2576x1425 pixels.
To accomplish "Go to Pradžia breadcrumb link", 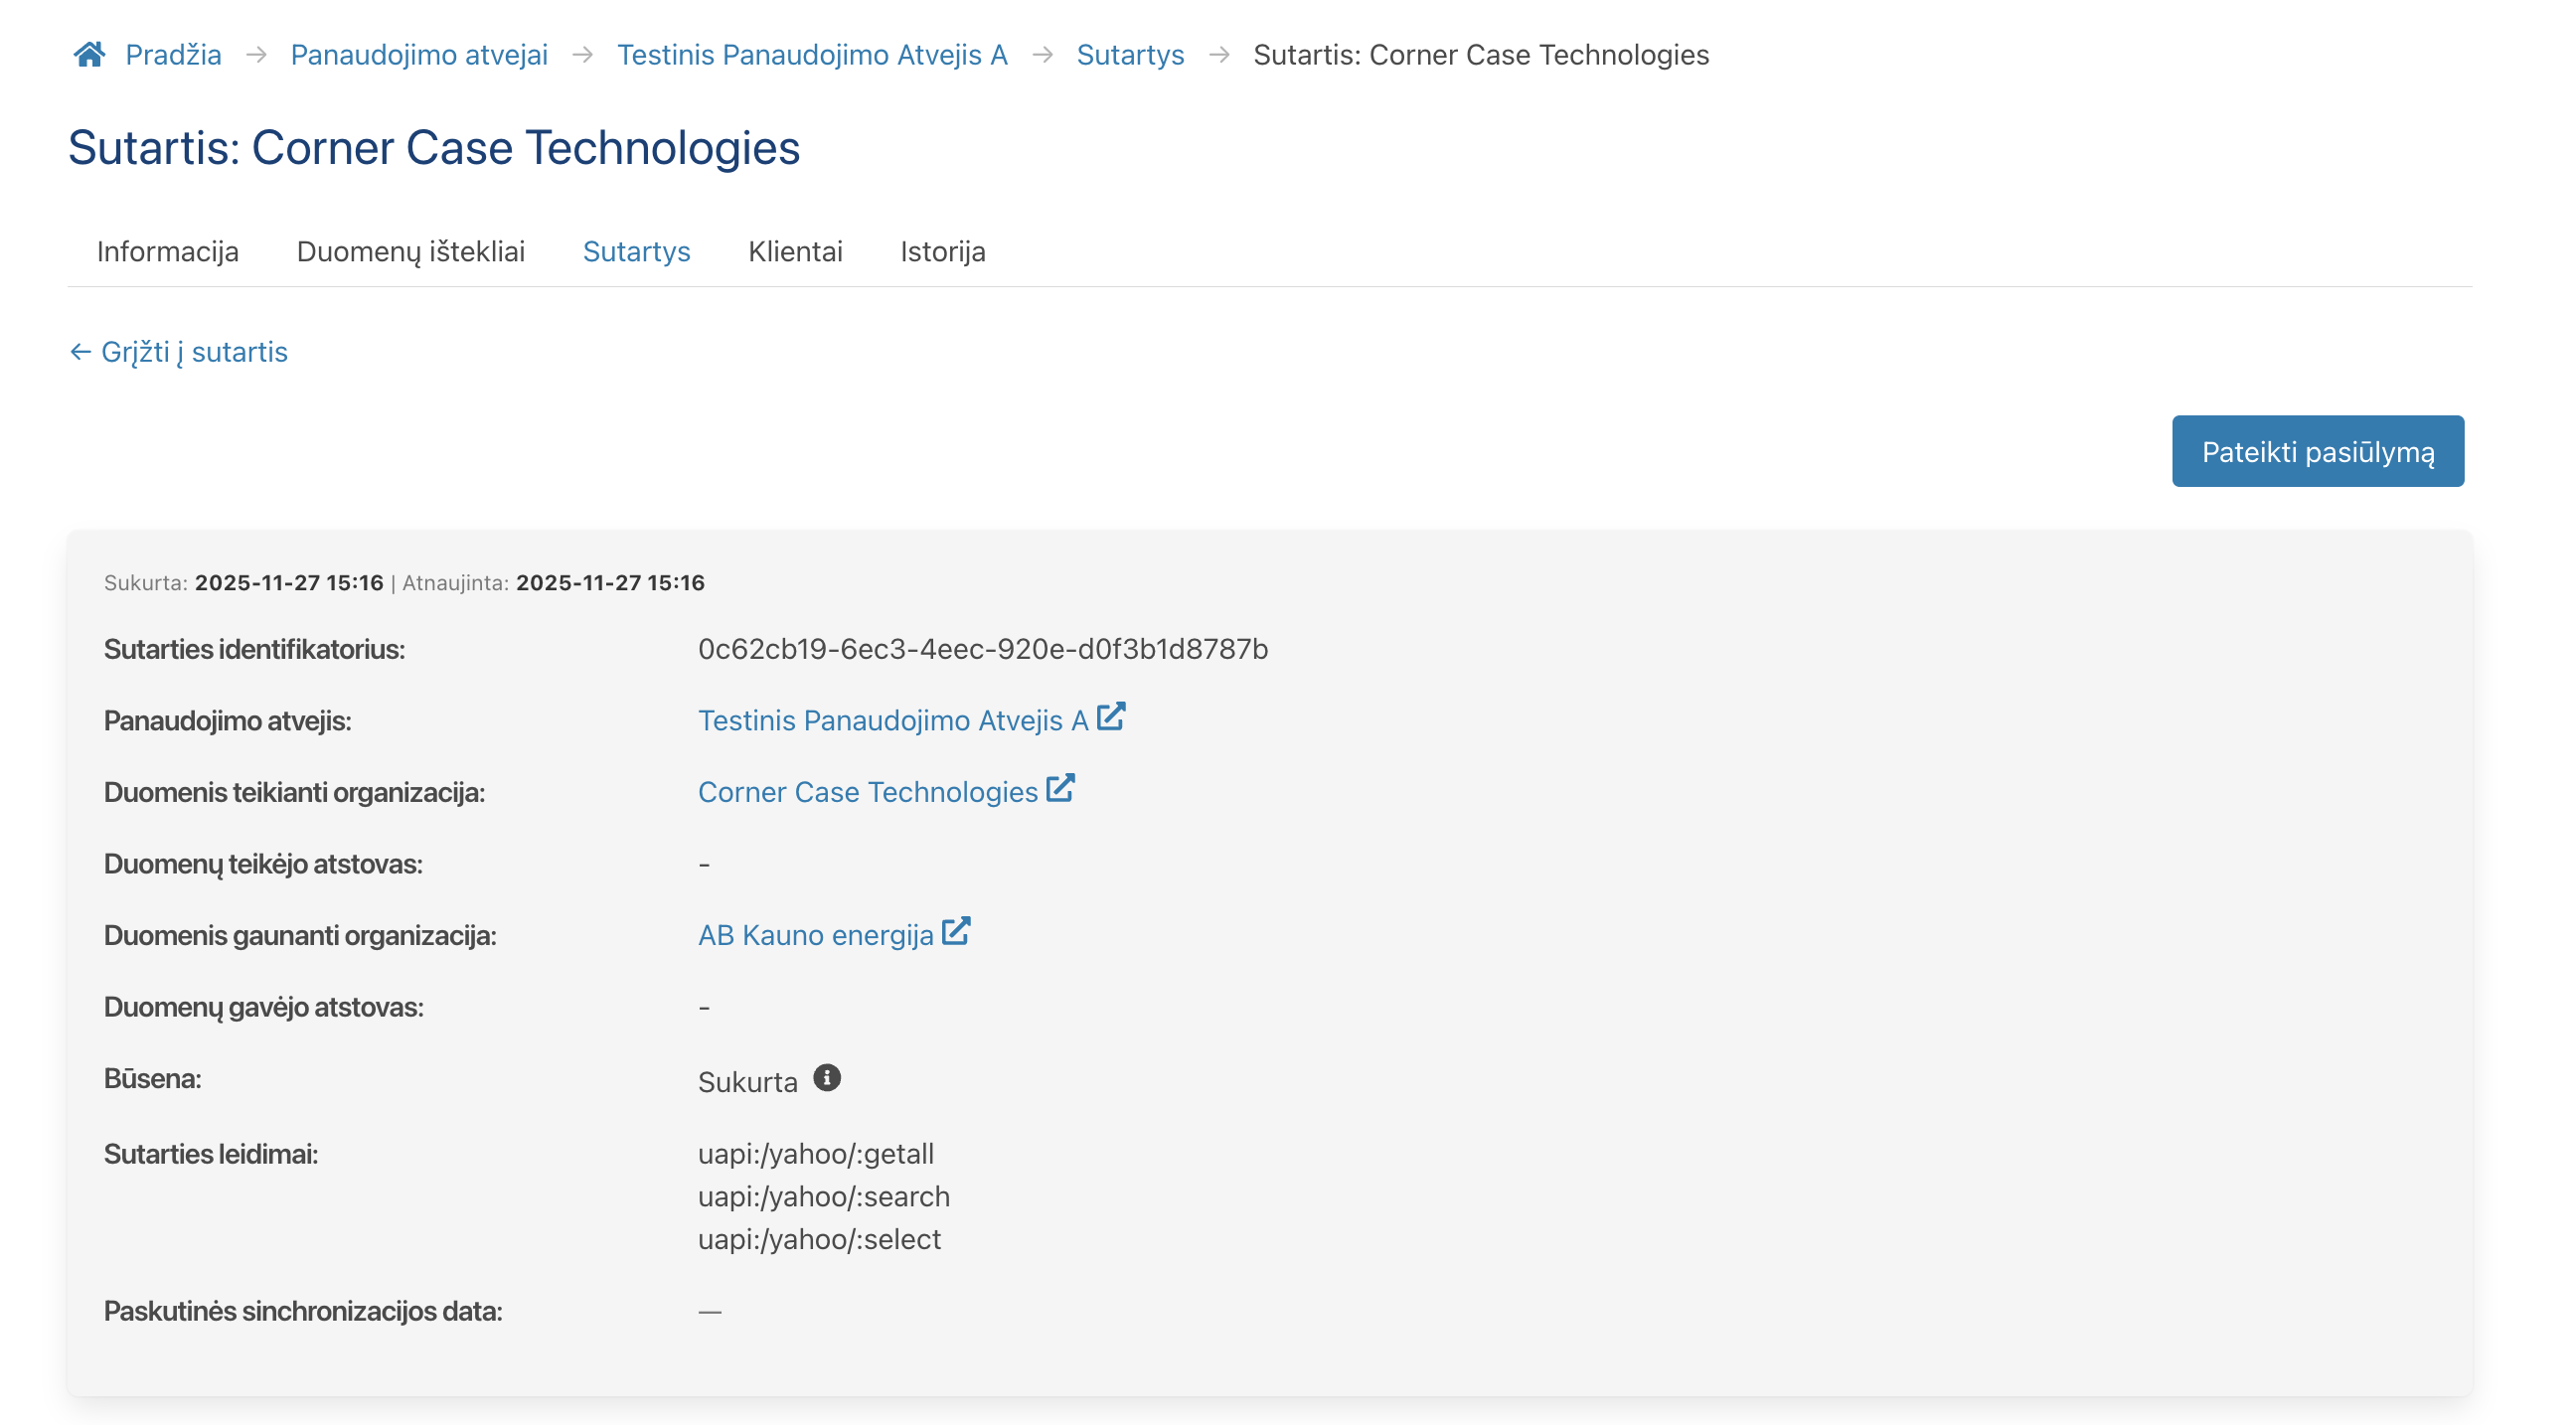I will 173,55.
